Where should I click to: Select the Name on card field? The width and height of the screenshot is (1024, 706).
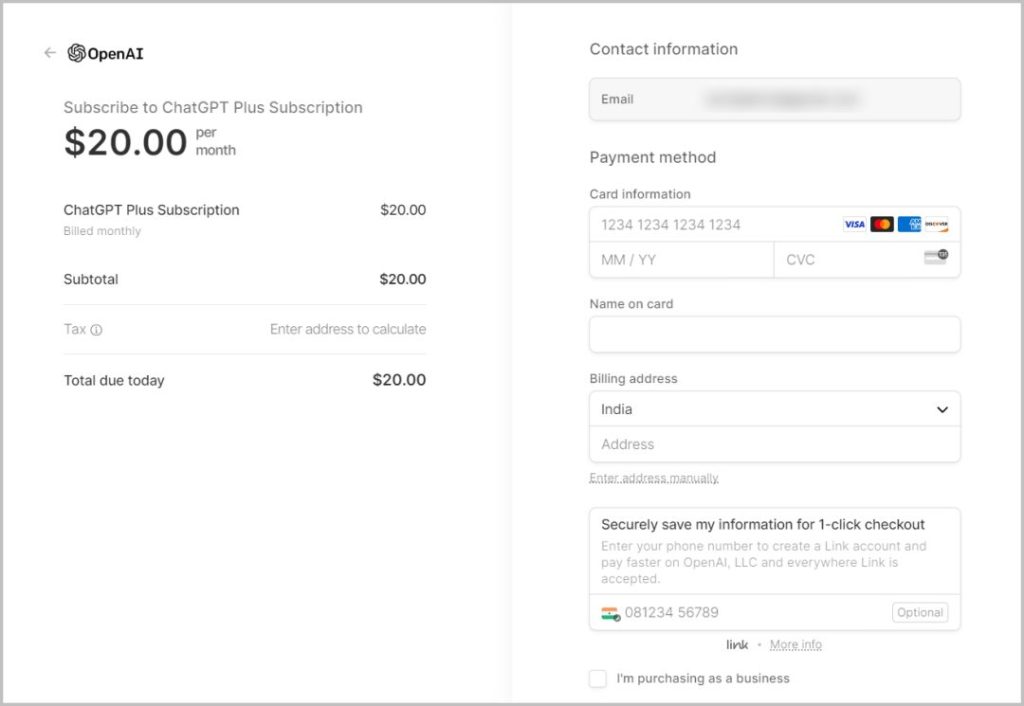(775, 334)
